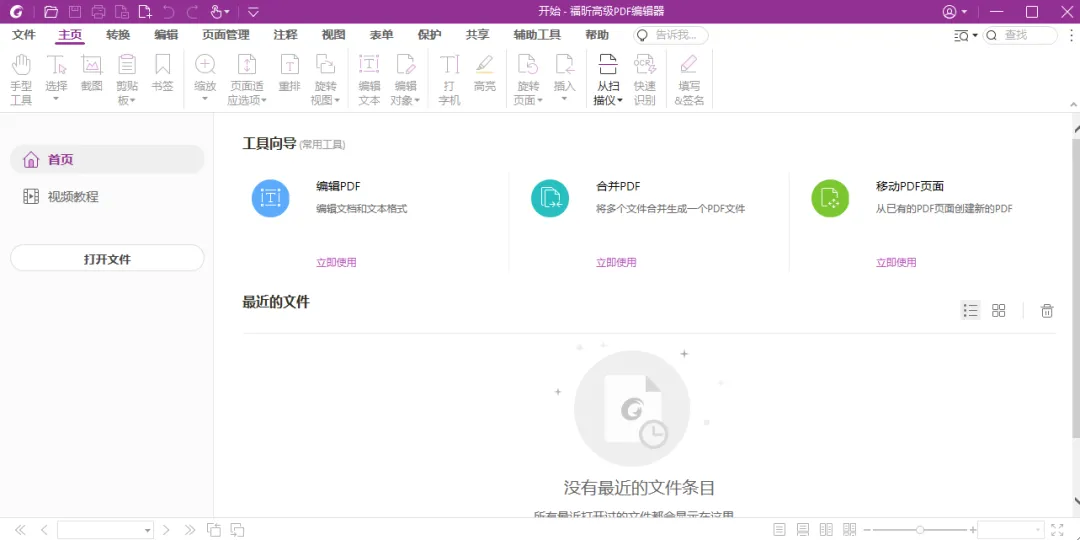Expand the 旋转页面 dropdown
The width and height of the screenshot is (1080, 540).
(540, 101)
